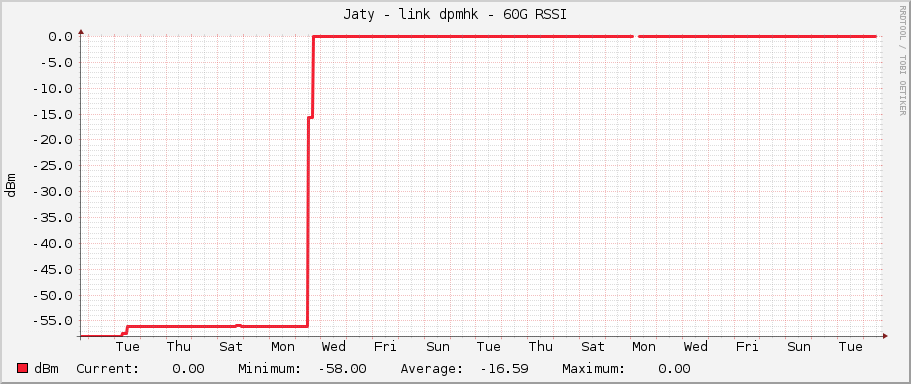Viewport: 911px width, 384px height.
Task: Click the legend text dBm beside the red swatch
Action: (x=46, y=369)
